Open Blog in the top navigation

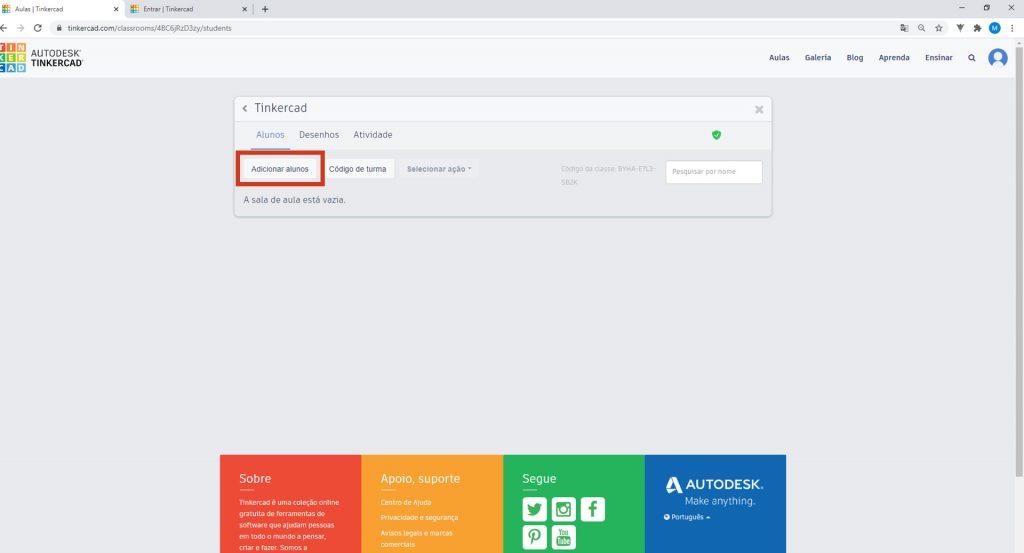[x=855, y=58]
